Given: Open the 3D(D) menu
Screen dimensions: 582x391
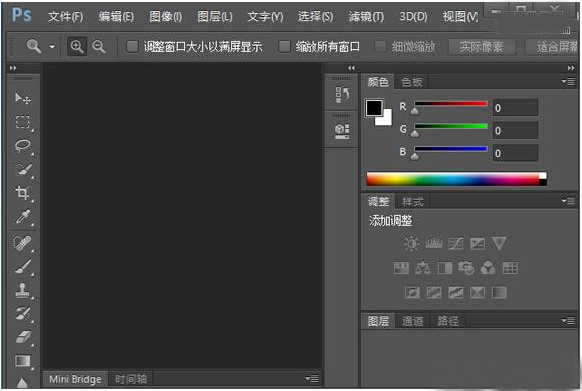Looking at the screenshot, I should (x=413, y=17).
